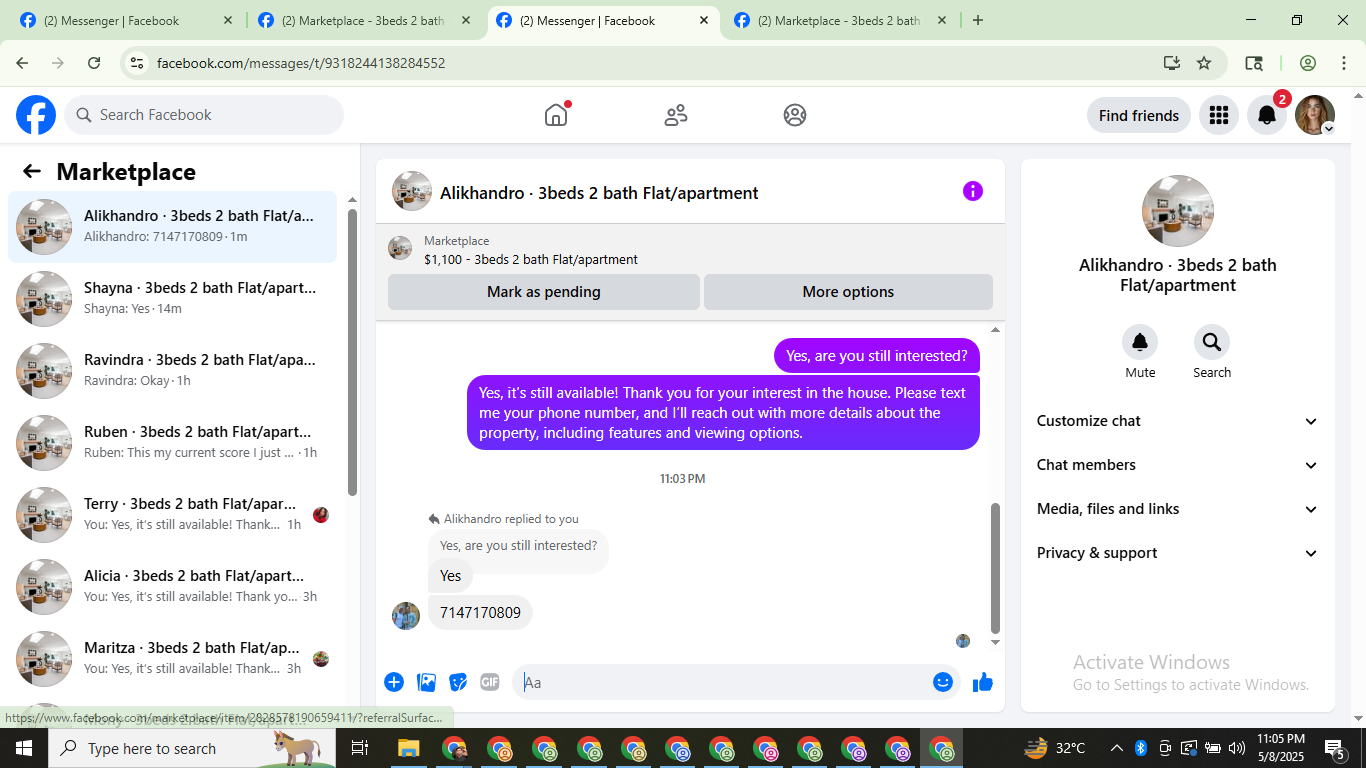Viewport: 1366px width, 768px height.
Task: Click the install app icon in address bar
Action: (1172, 63)
